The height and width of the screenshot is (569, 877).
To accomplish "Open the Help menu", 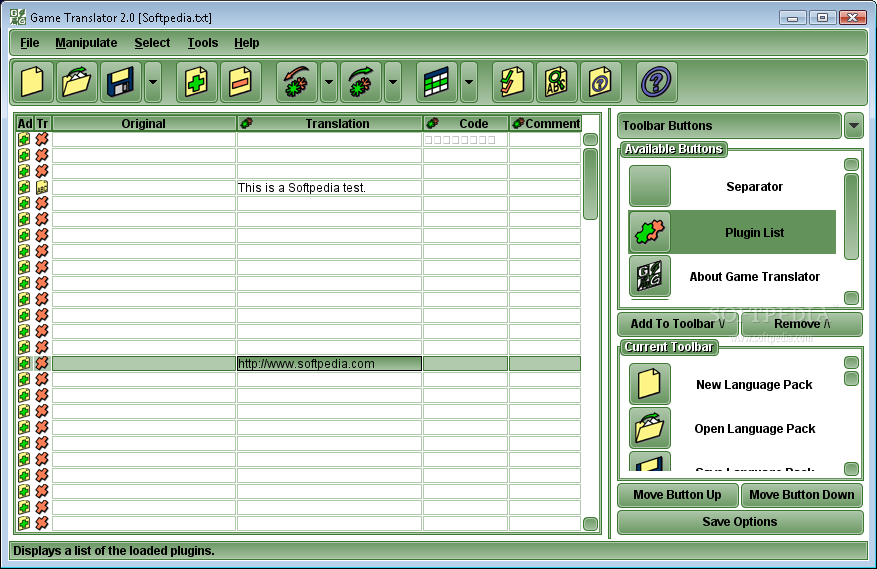I will [x=247, y=43].
